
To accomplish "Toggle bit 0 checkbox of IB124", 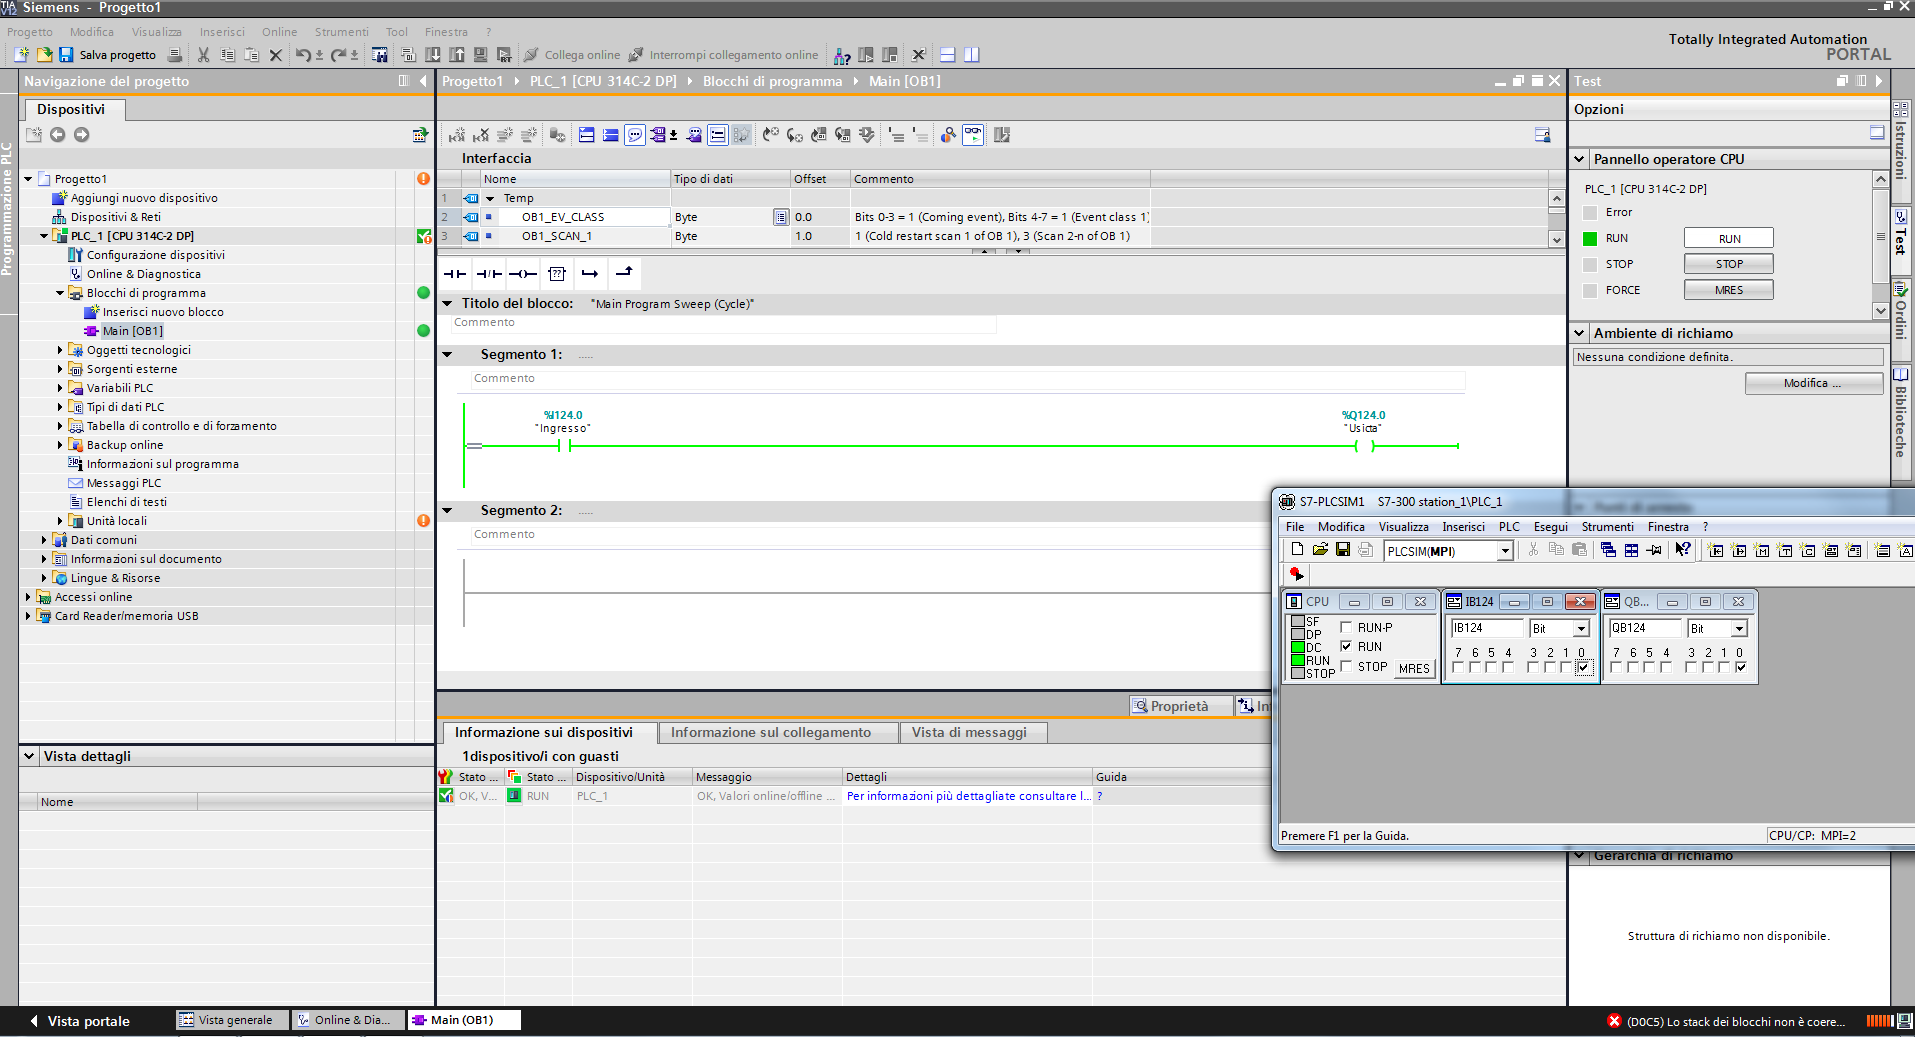I will [x=1583, y=667].
